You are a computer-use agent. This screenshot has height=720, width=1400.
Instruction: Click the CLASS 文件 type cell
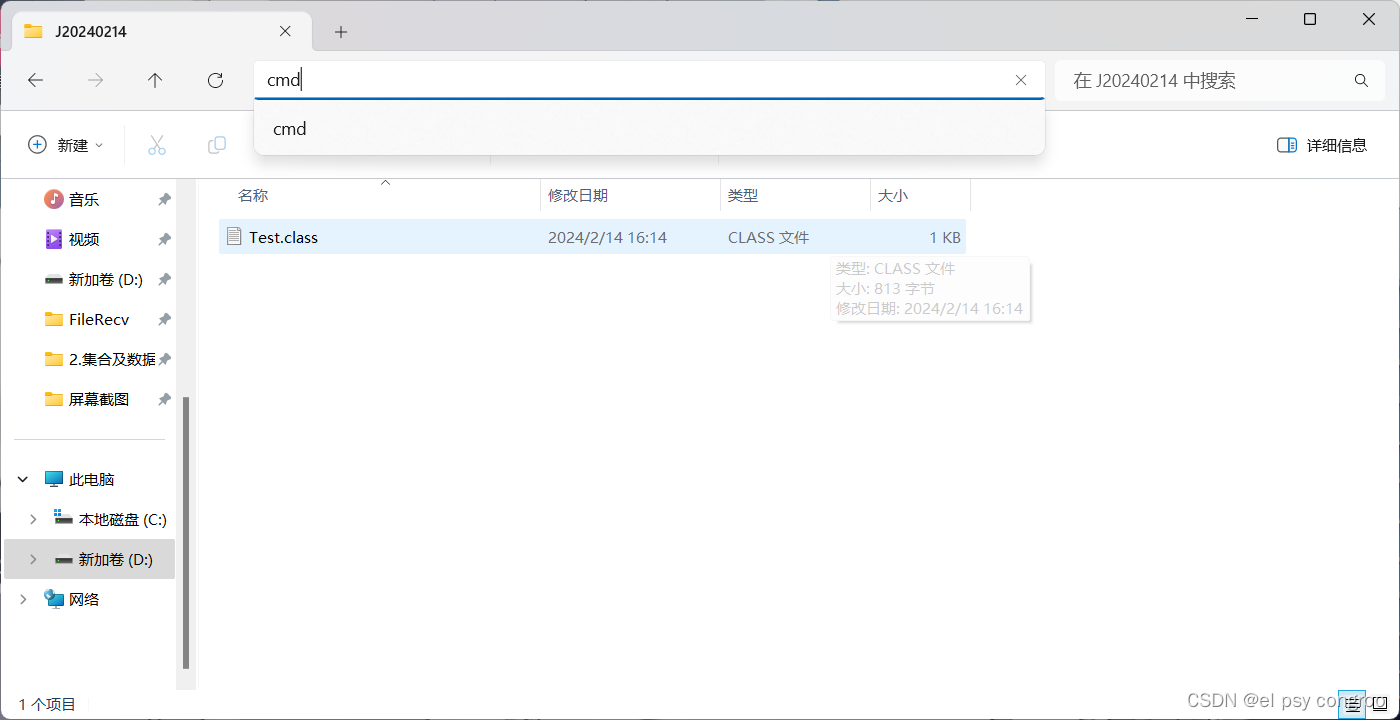(x=769, y=237)
